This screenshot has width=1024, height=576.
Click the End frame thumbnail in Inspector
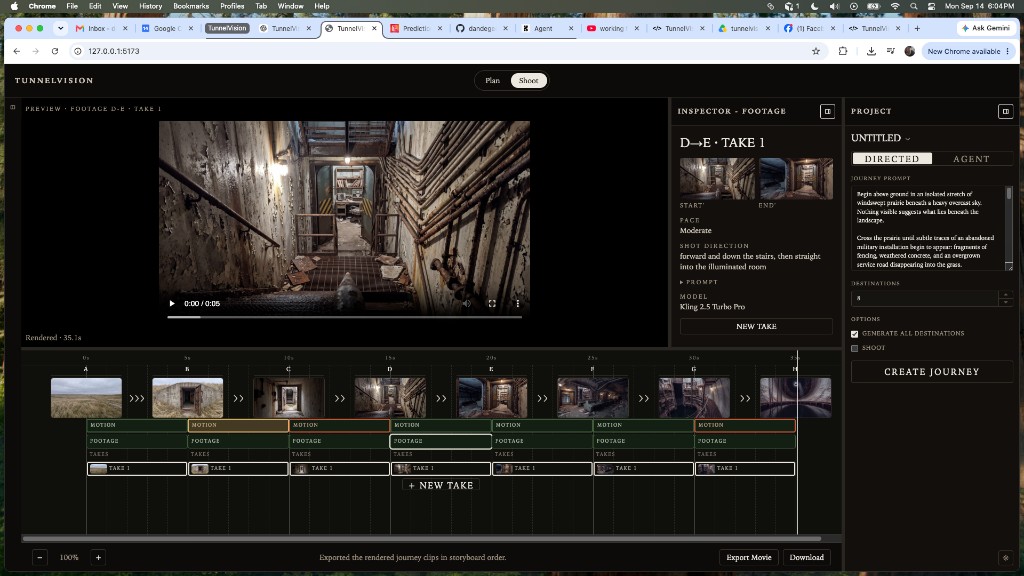tap(795, 178)
